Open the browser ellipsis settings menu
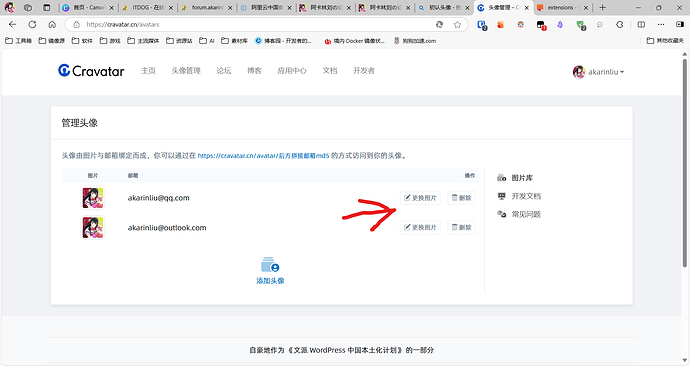 click(x=661, y=25)
